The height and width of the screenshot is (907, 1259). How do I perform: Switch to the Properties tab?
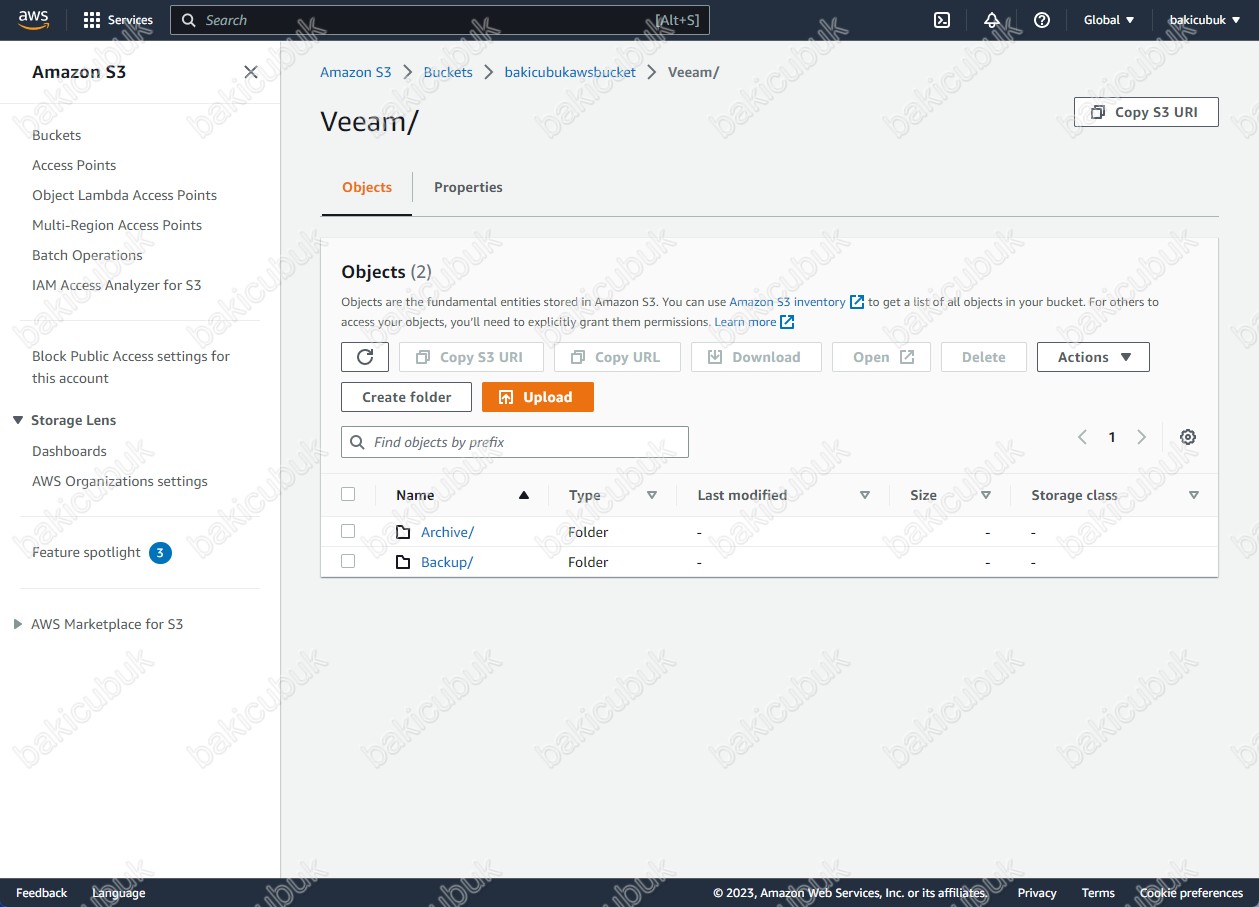[468, 187]
